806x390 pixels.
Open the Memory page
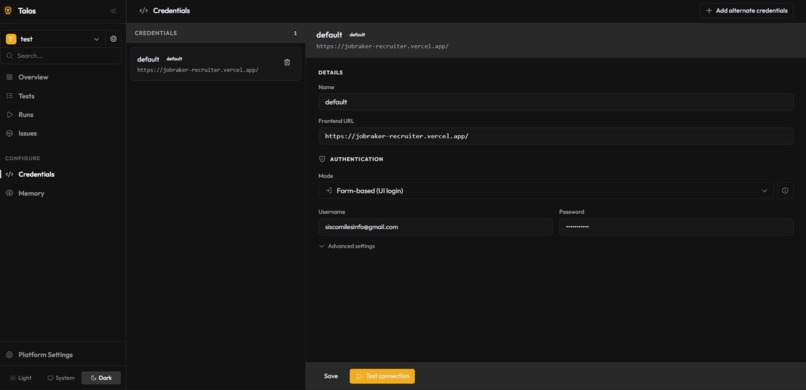(31, 193)
